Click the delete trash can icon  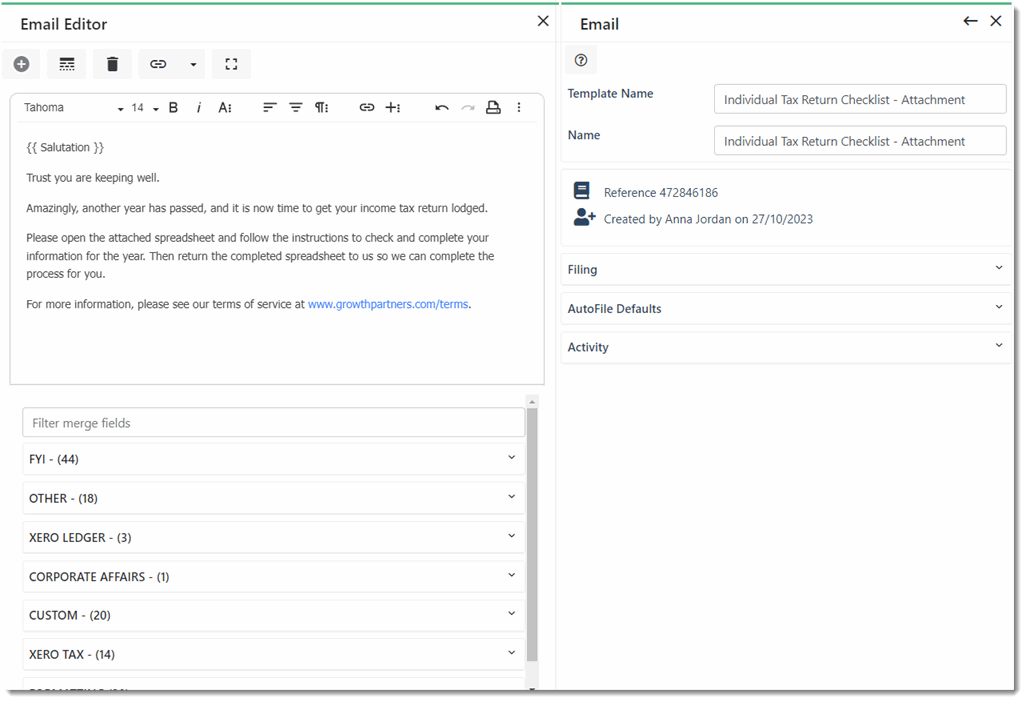112,64
